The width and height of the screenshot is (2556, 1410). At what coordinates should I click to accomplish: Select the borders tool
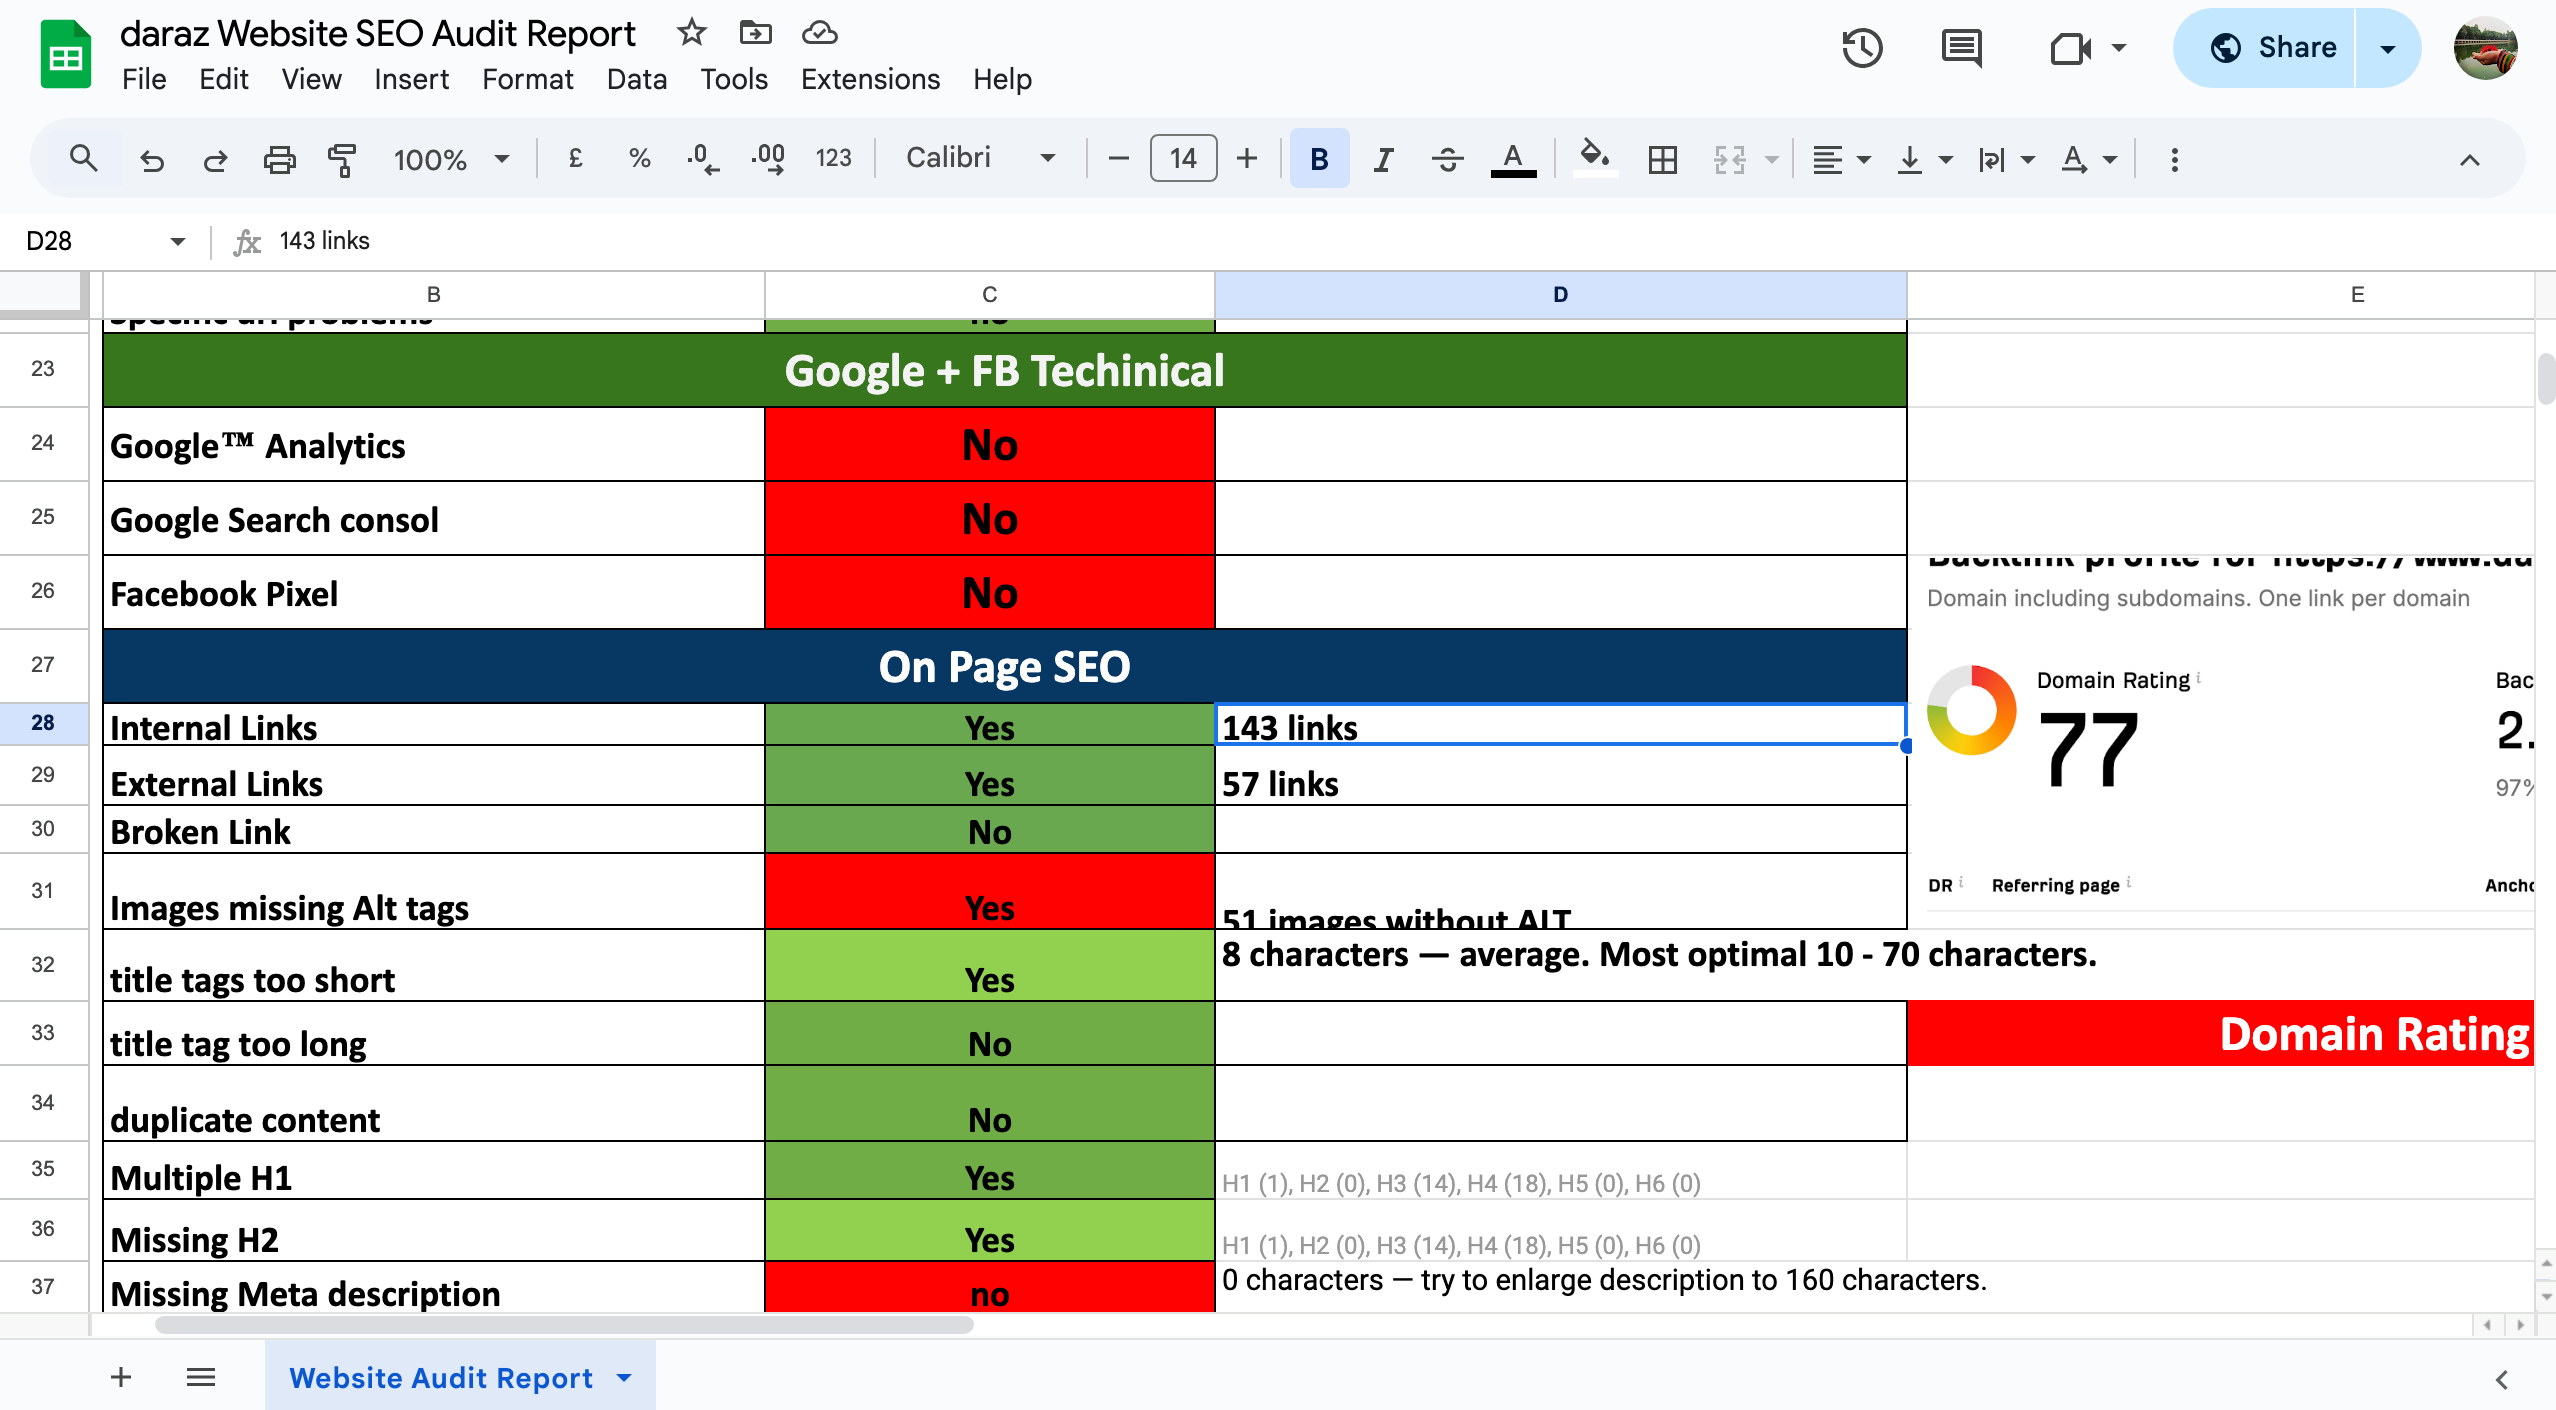coord(1660,158)
